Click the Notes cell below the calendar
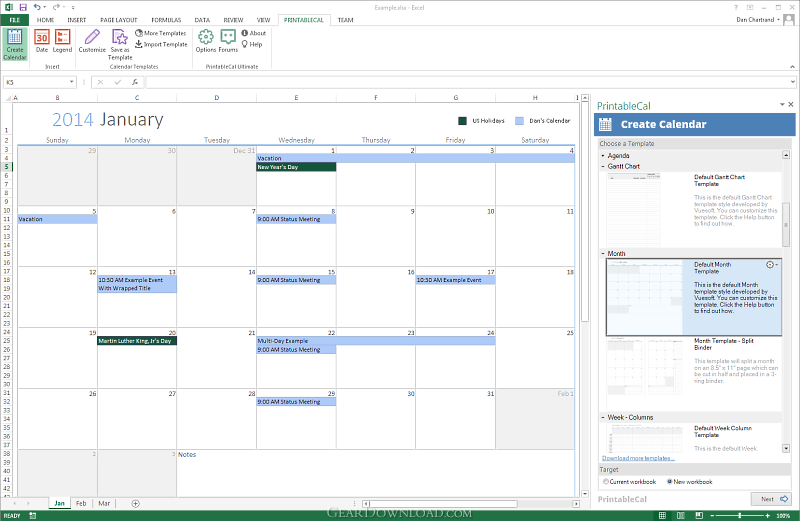 click(x=376, y=455)
